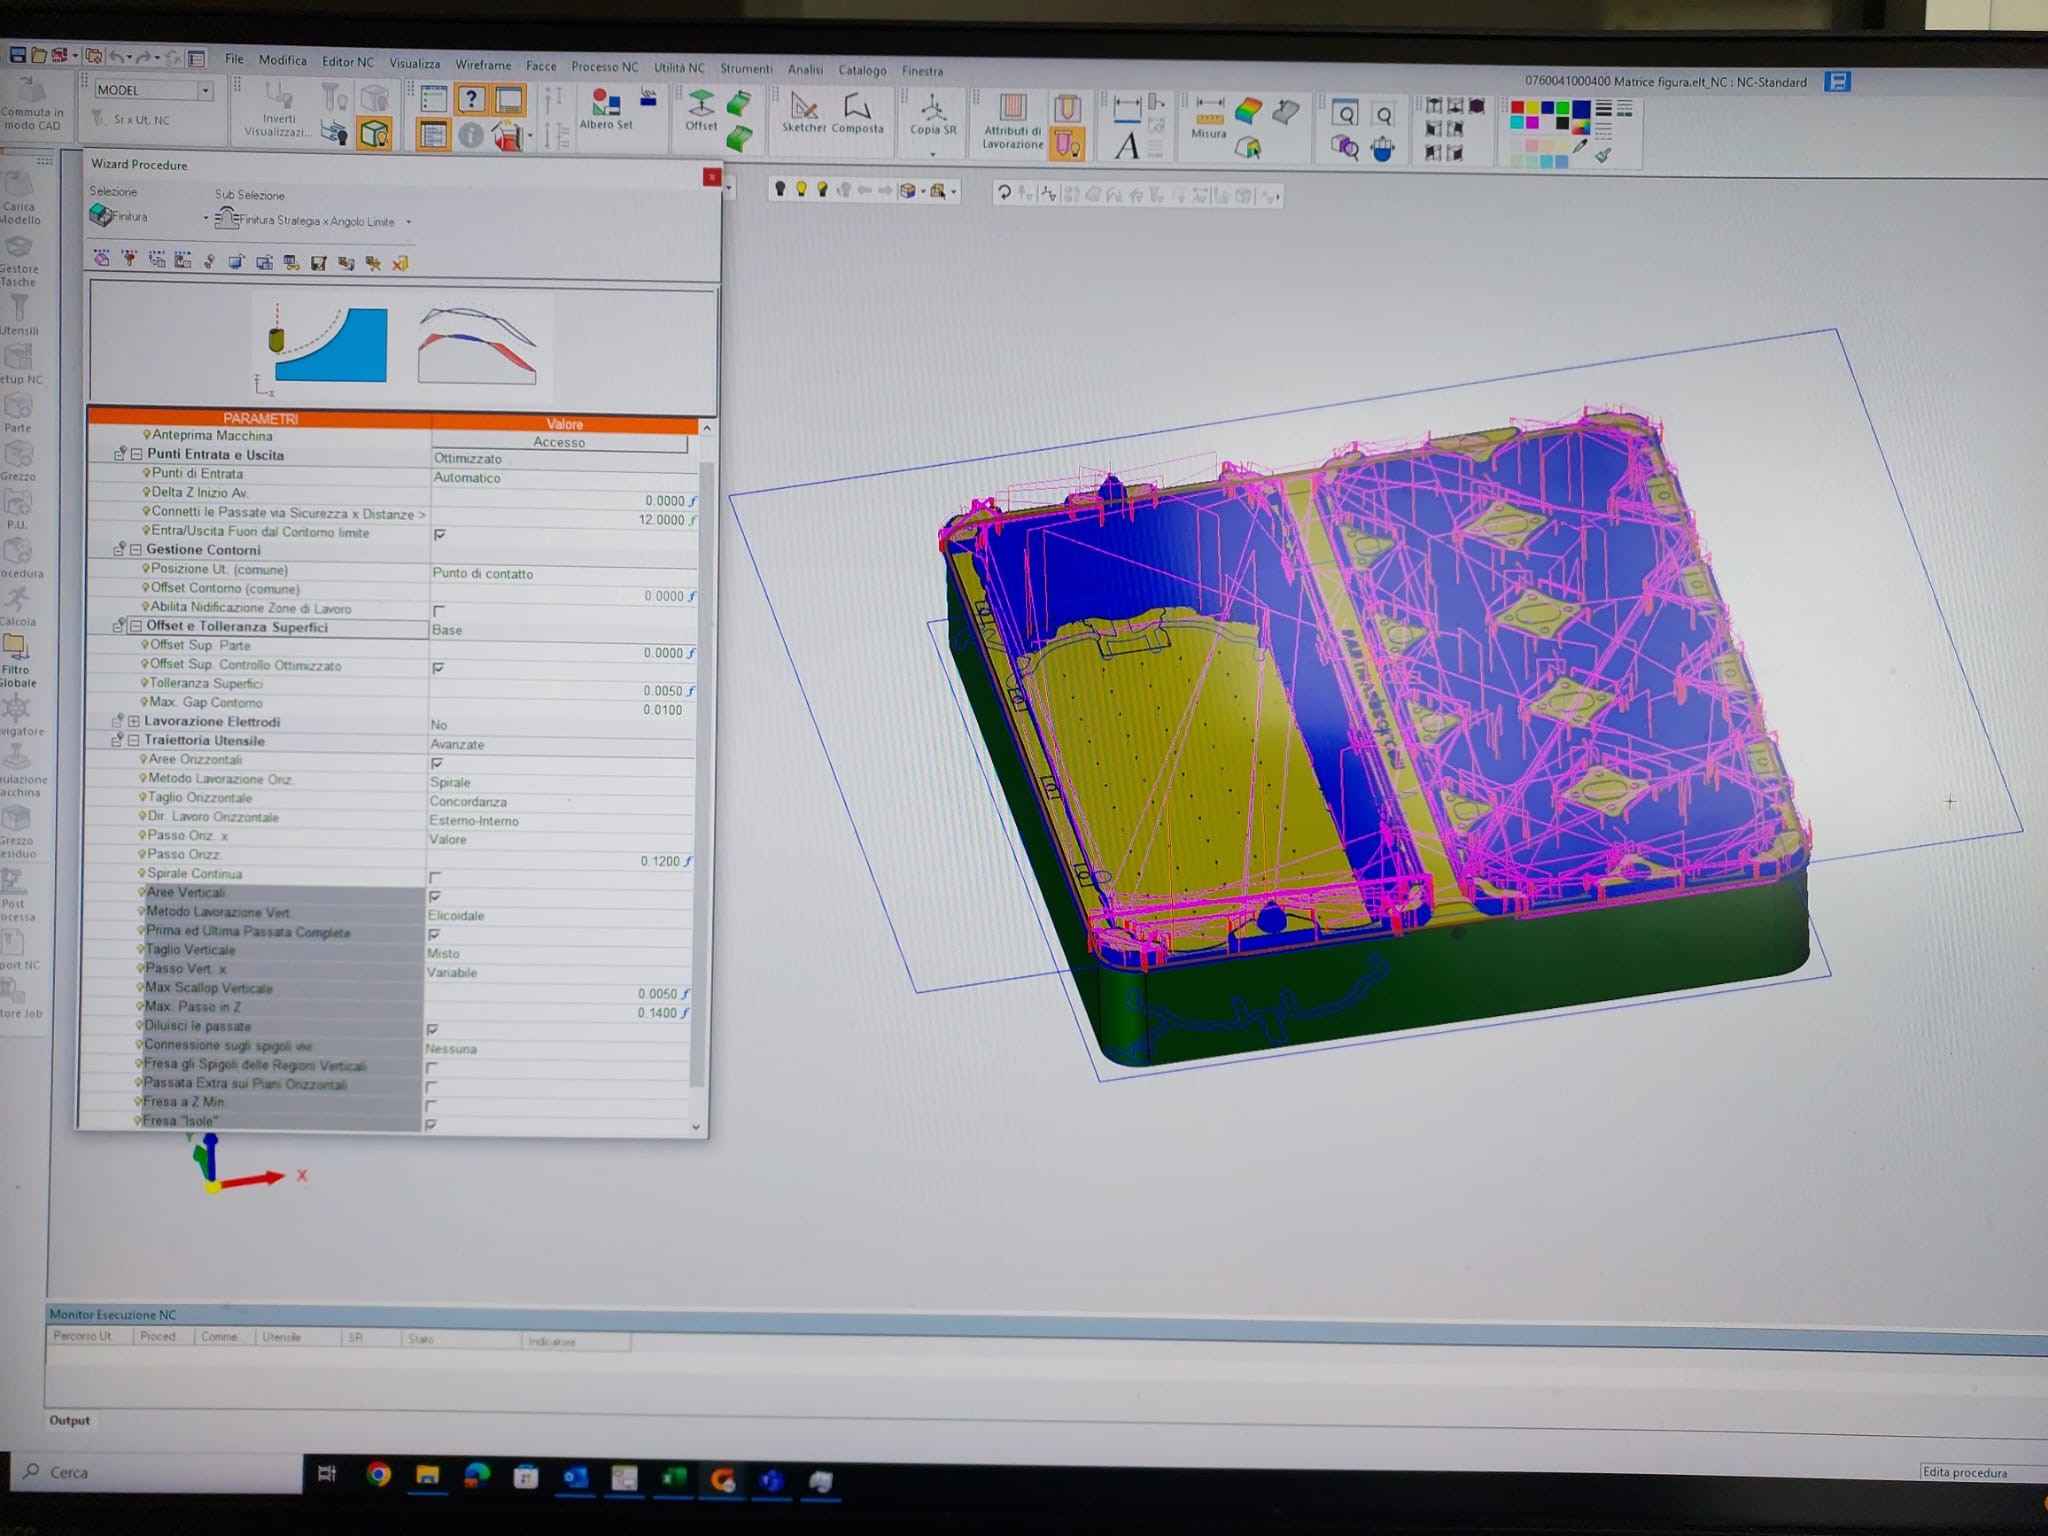Viewport: 2048px width, 1536px height.
Task: Enable Abilita Nidificazione Zone di Lavoro checkbox
Action: [x=439, y=611]
